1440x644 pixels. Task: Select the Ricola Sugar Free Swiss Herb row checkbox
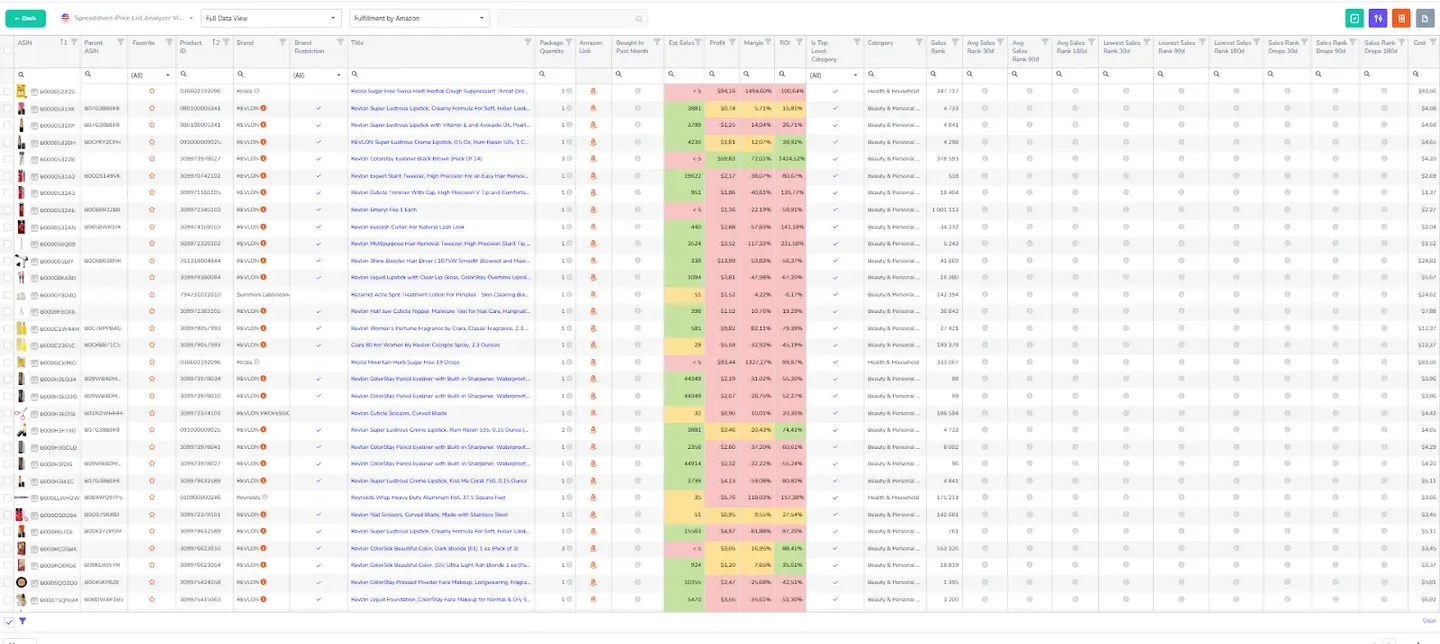click(x=8, y=91)
